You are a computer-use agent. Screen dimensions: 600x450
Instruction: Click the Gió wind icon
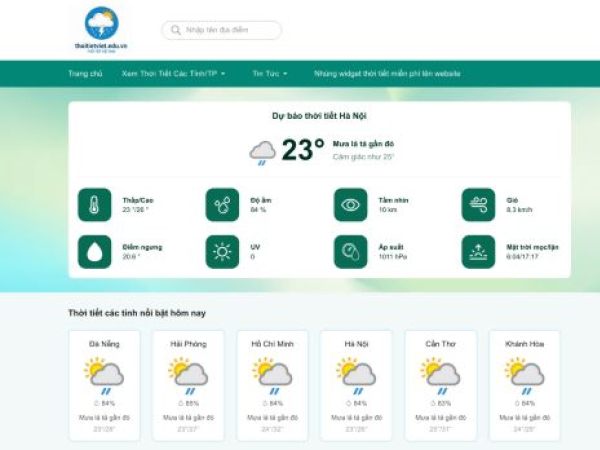pyautogui.click(x=478, y=205)
